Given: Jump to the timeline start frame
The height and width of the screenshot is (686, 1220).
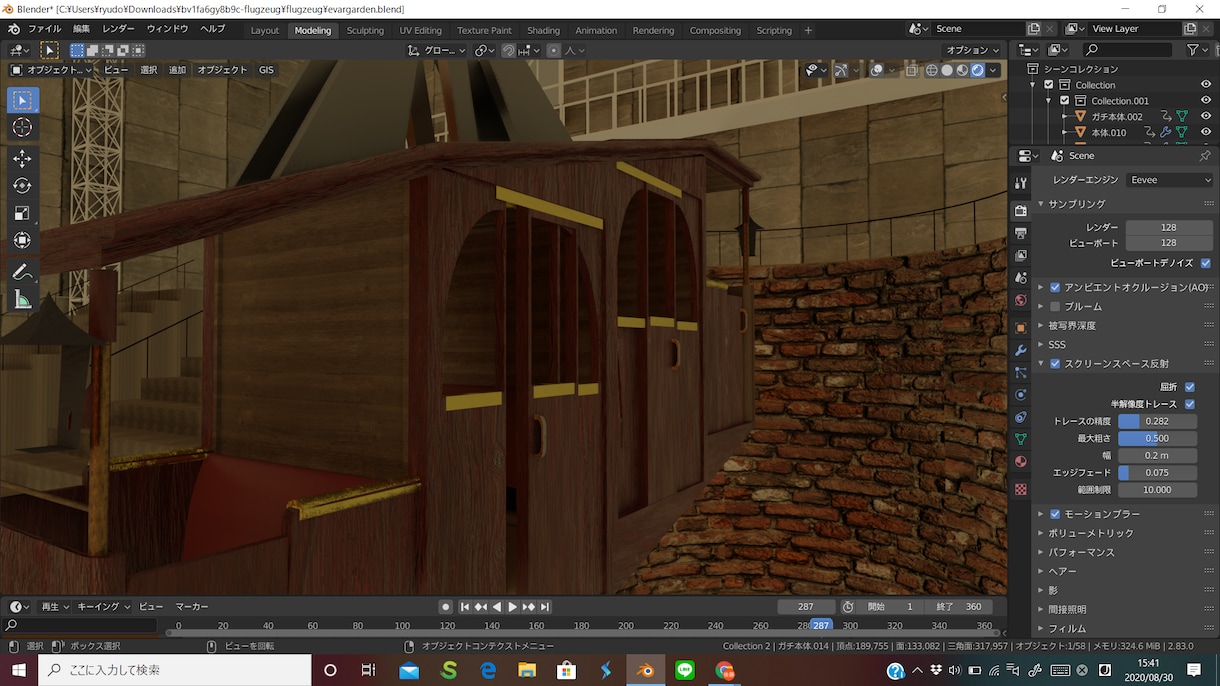Looking at the screenshot, I should tap(465, 607).
